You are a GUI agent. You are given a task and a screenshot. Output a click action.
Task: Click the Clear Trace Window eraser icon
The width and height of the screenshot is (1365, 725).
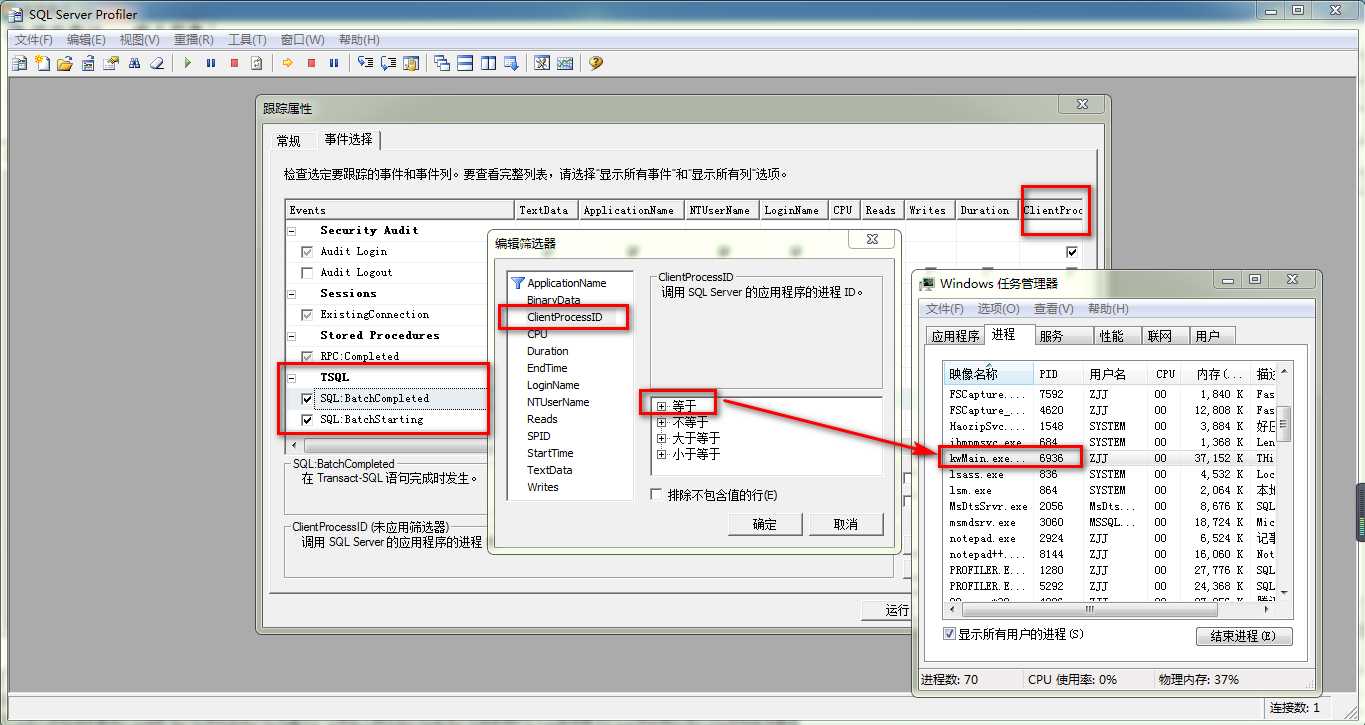click(x=157, y=63)
